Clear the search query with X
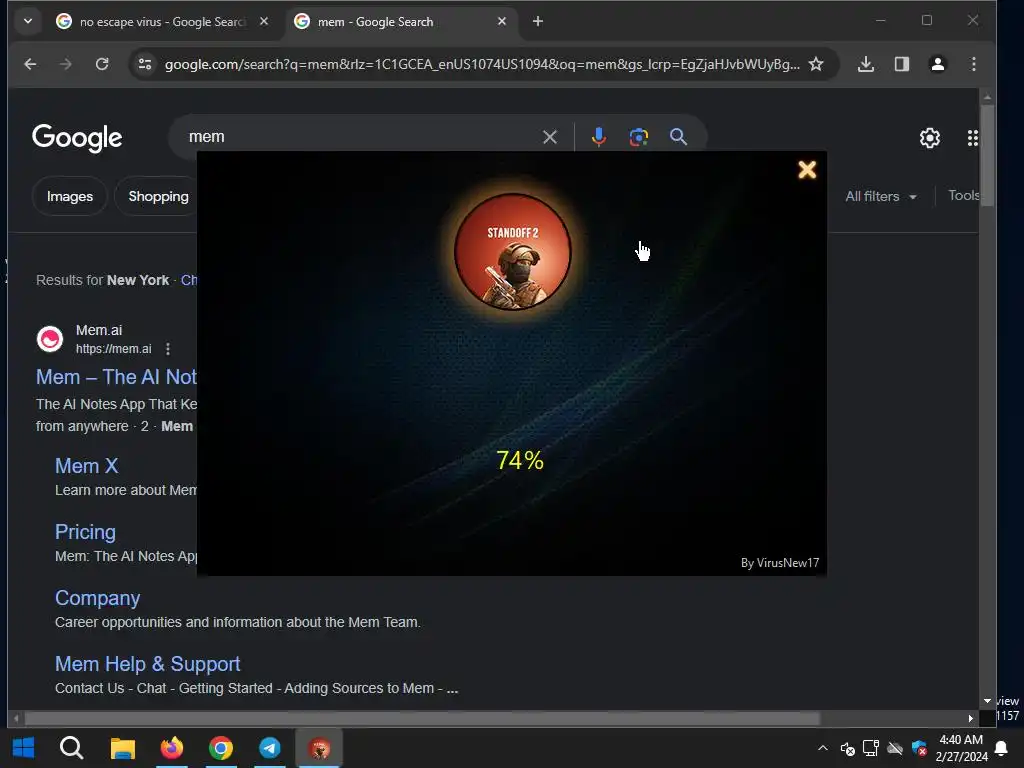 click(550, 137)
